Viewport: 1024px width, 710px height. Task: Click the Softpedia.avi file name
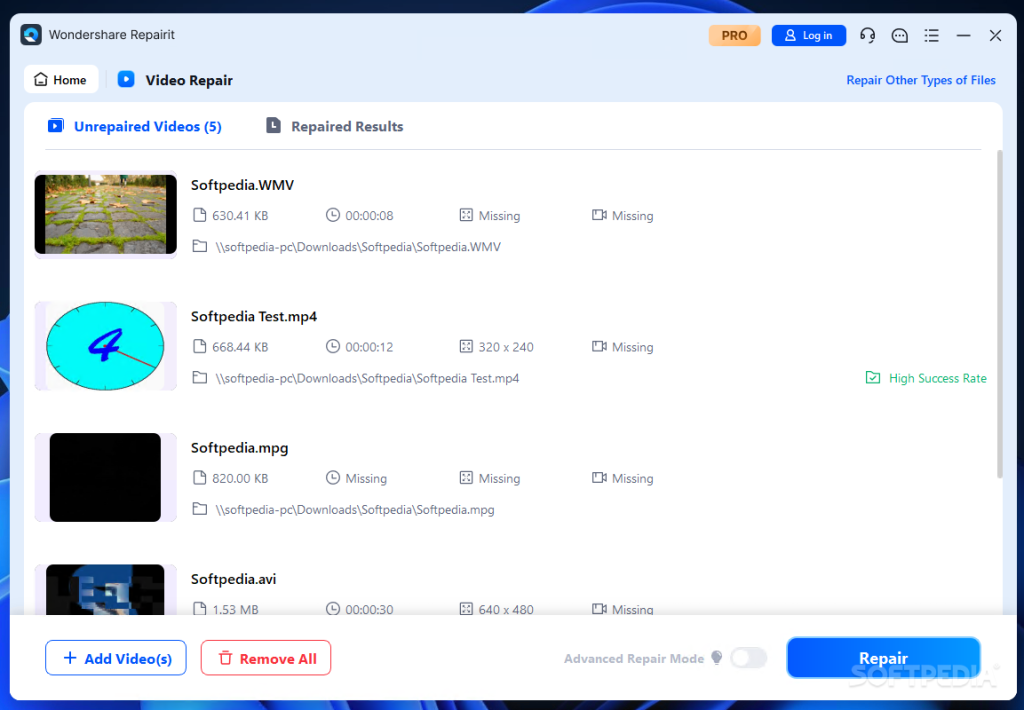click(234, 579)
